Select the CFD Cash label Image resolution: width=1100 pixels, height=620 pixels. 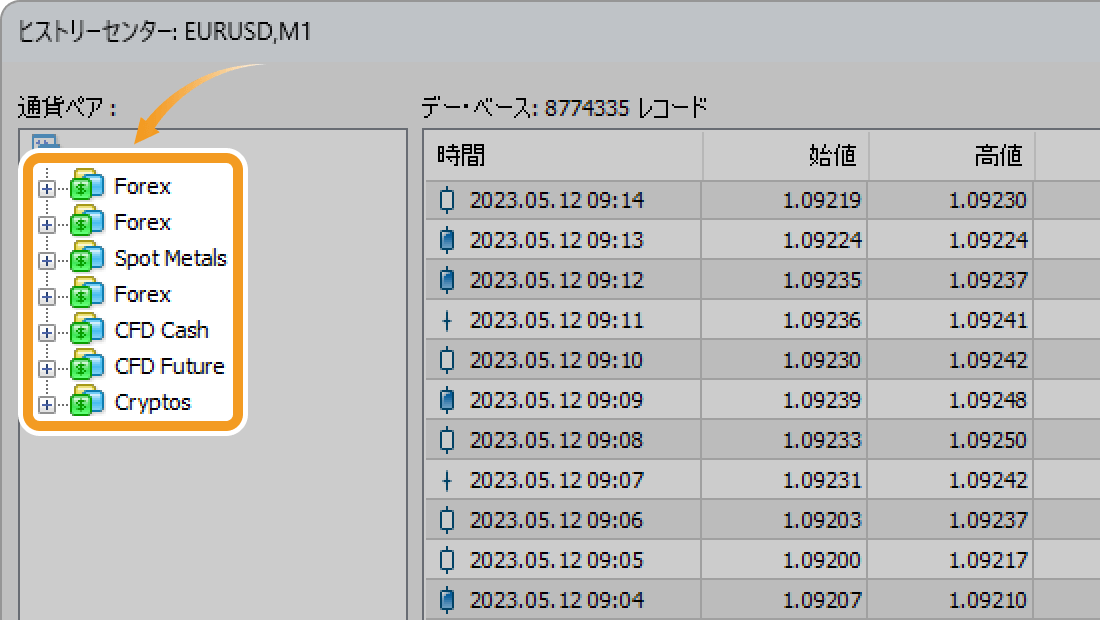click(161, 330)
